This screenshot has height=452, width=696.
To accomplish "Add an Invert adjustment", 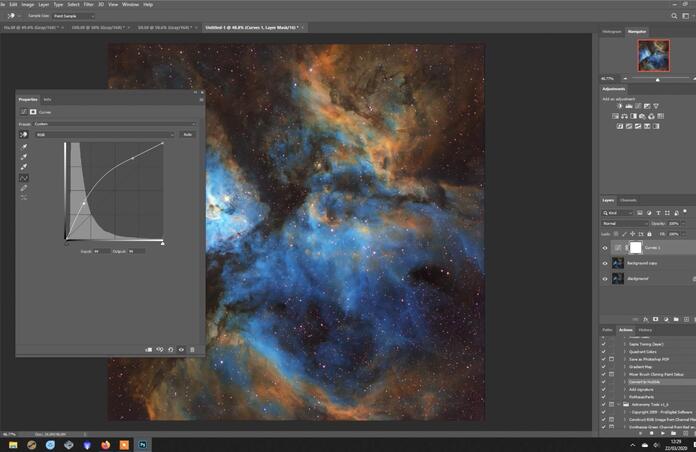I will [x=620, y=127].
